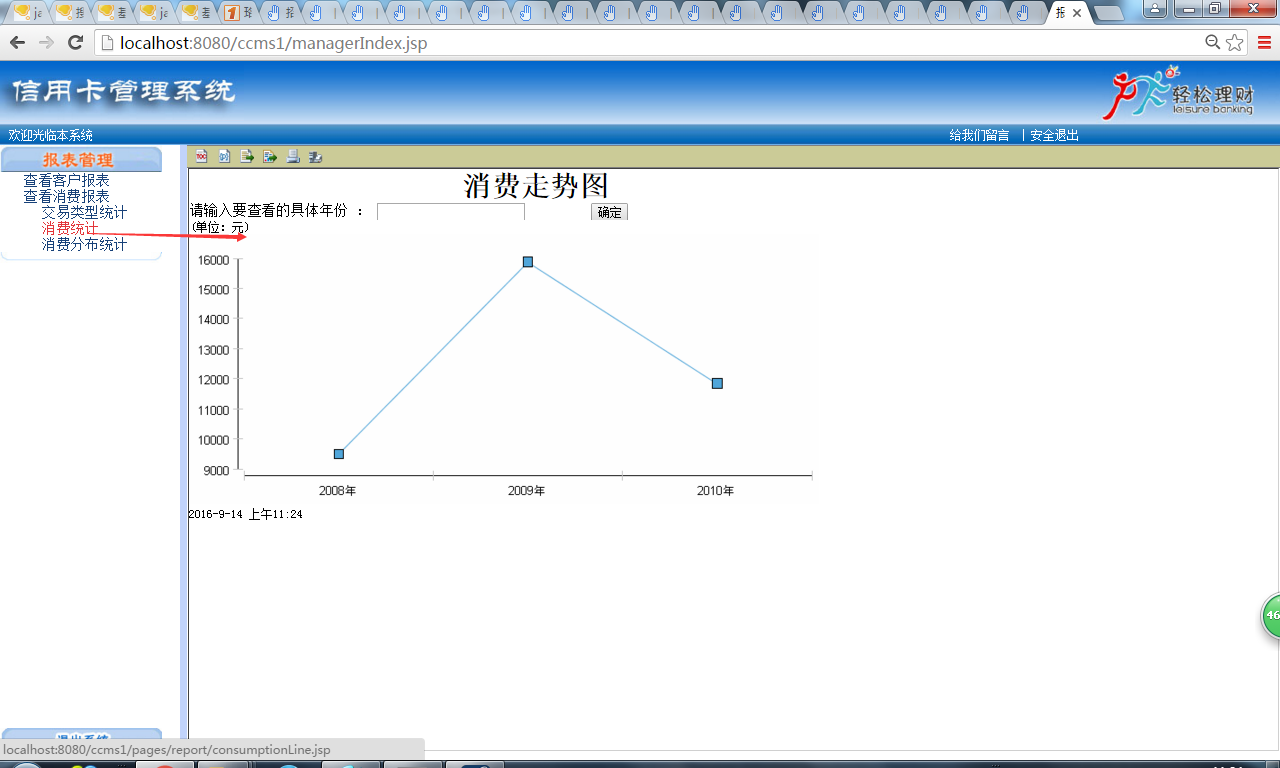Image resolution: width=1280 pixels, height=768 pixels.
Task: Click the 安全退出 logout link
Action: pos(1054,135)
